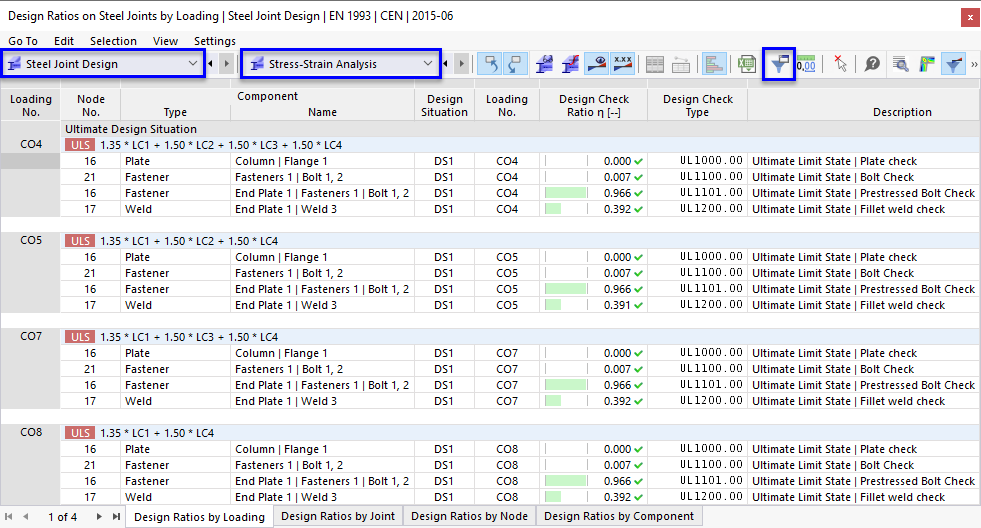This screenshot has height=528, width=981.
Task: Click the color gradient results icon
Action: pos(927,64)
